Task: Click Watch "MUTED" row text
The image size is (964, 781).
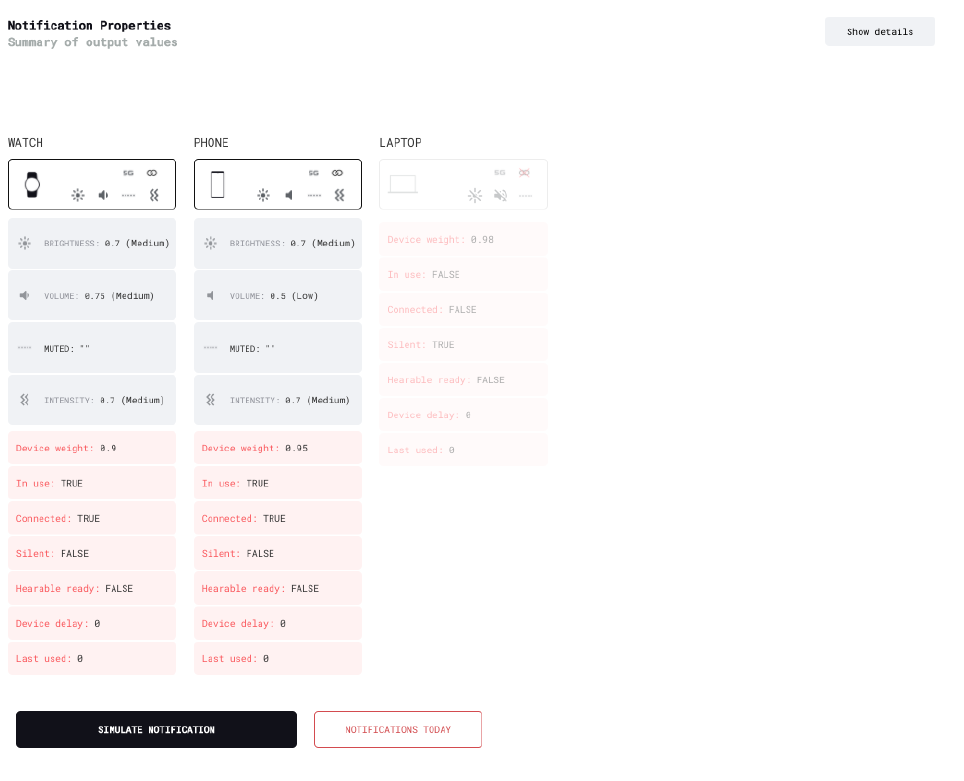Action: point(67,349)
